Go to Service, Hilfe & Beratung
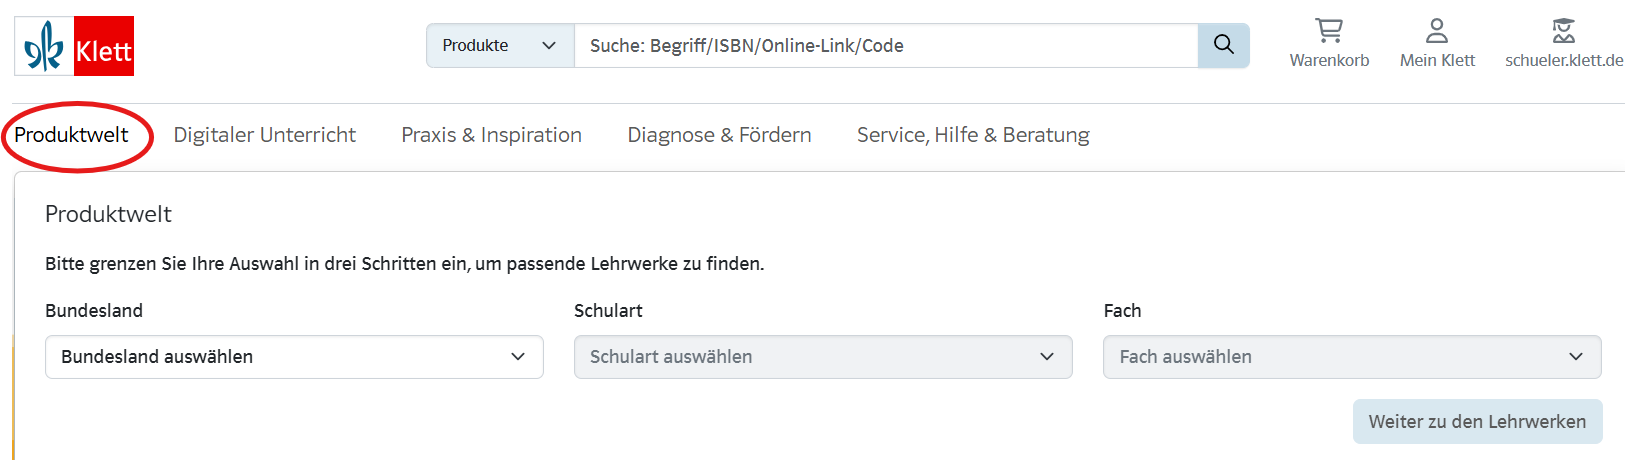This screenshot has width=1625, height=460. point(973,135)
